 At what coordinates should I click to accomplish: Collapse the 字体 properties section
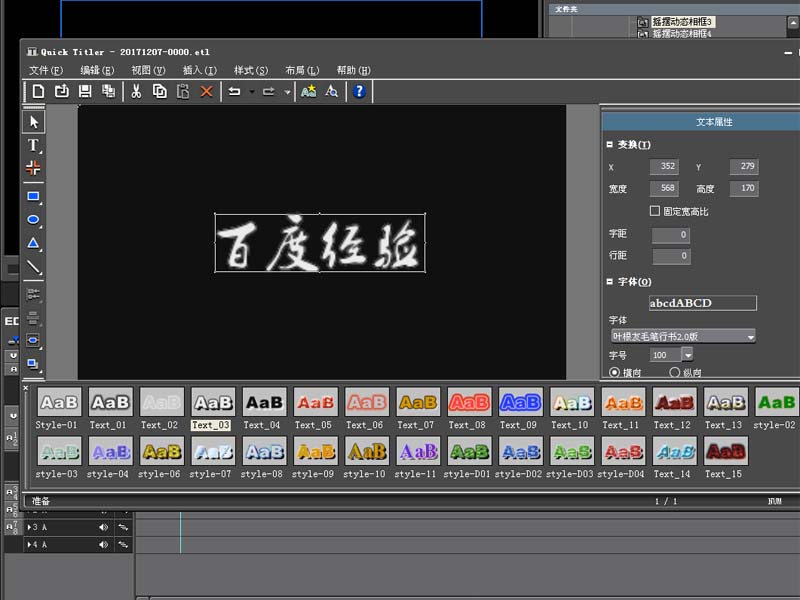[x=611, y=282]
